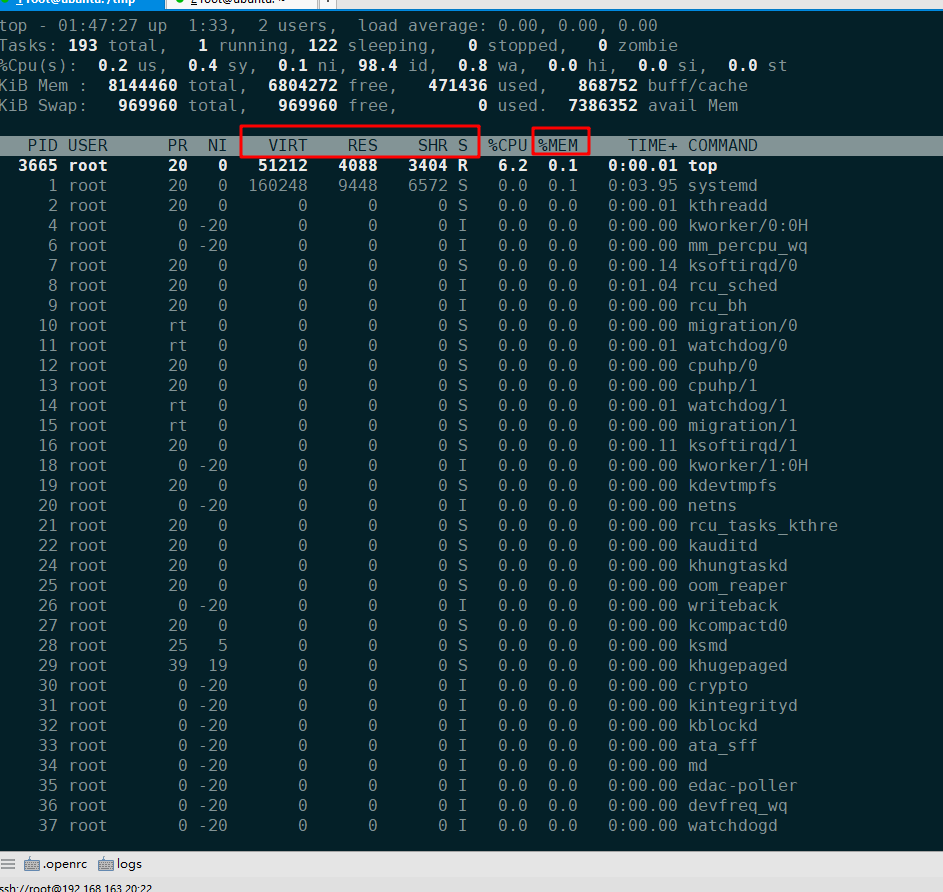Viewport: 943px width, 892px height.
Task: Click the SHR column header
Action: coord(433,146)
